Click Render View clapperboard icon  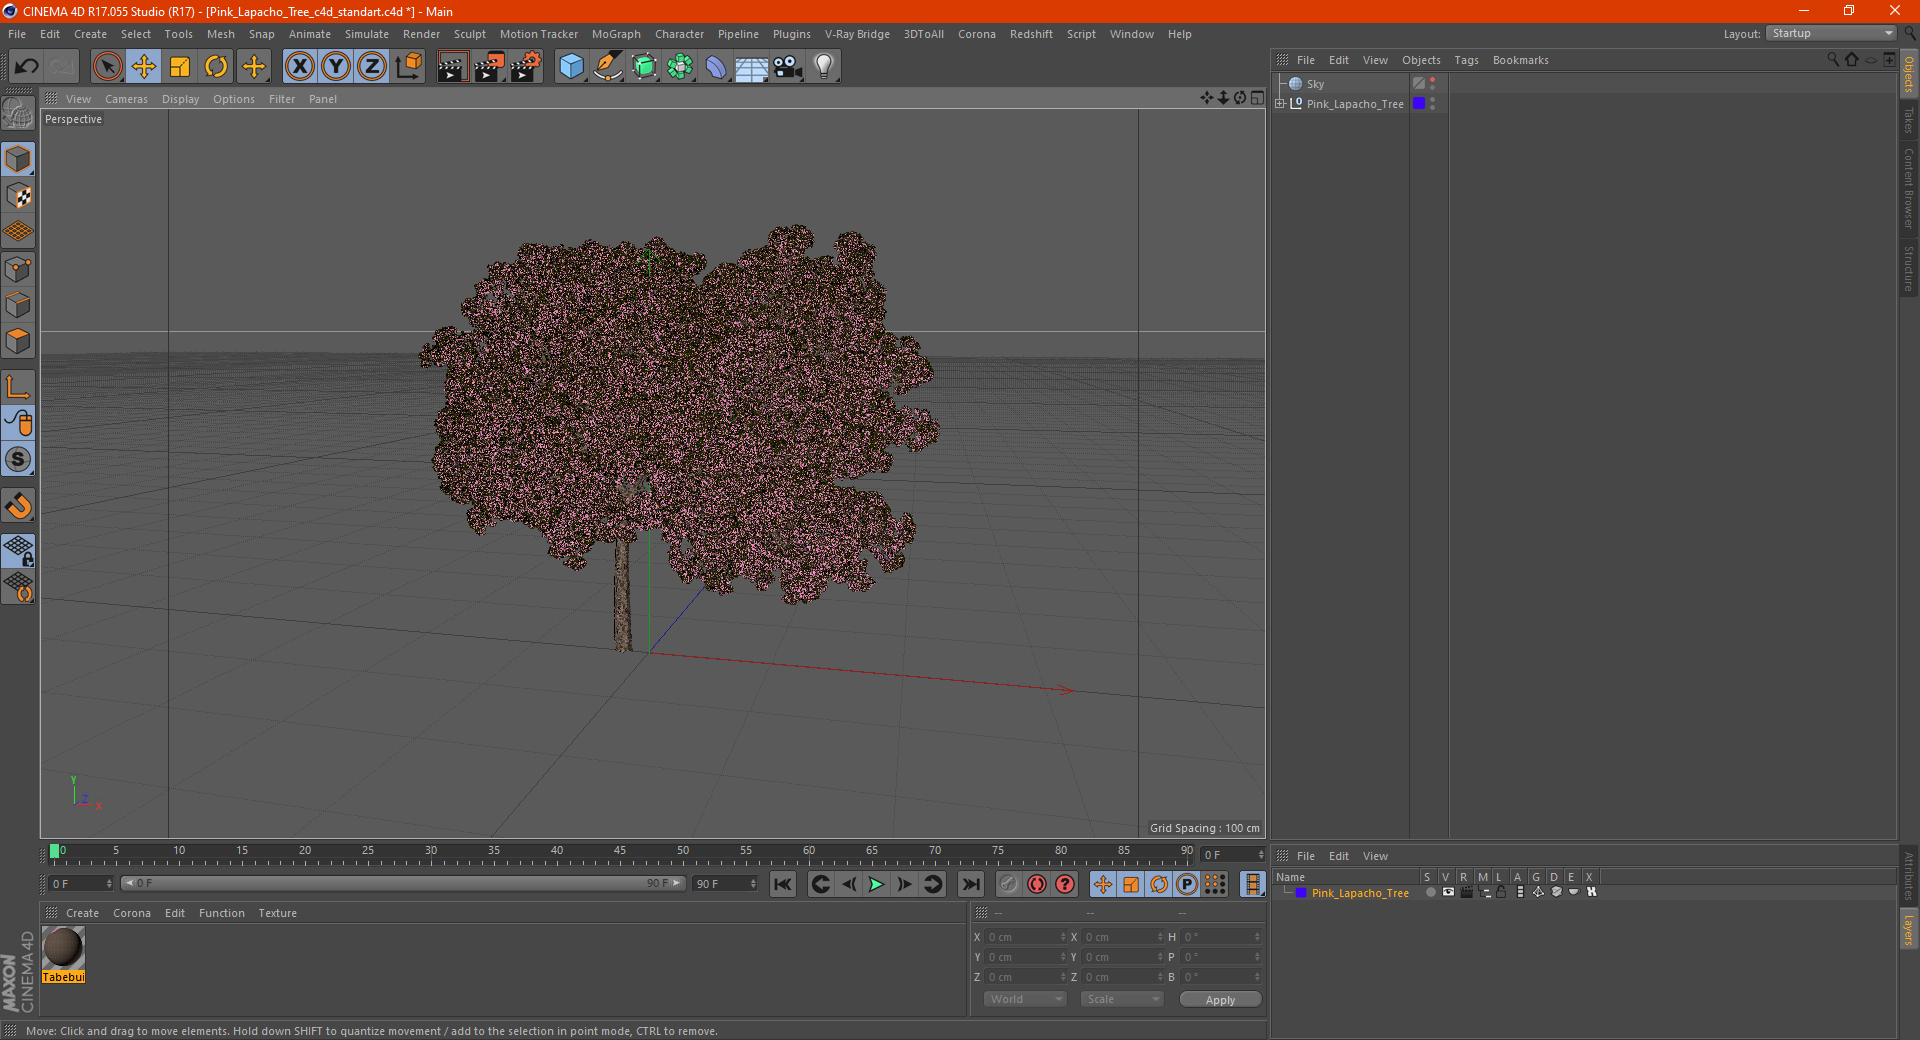[452, 67]
